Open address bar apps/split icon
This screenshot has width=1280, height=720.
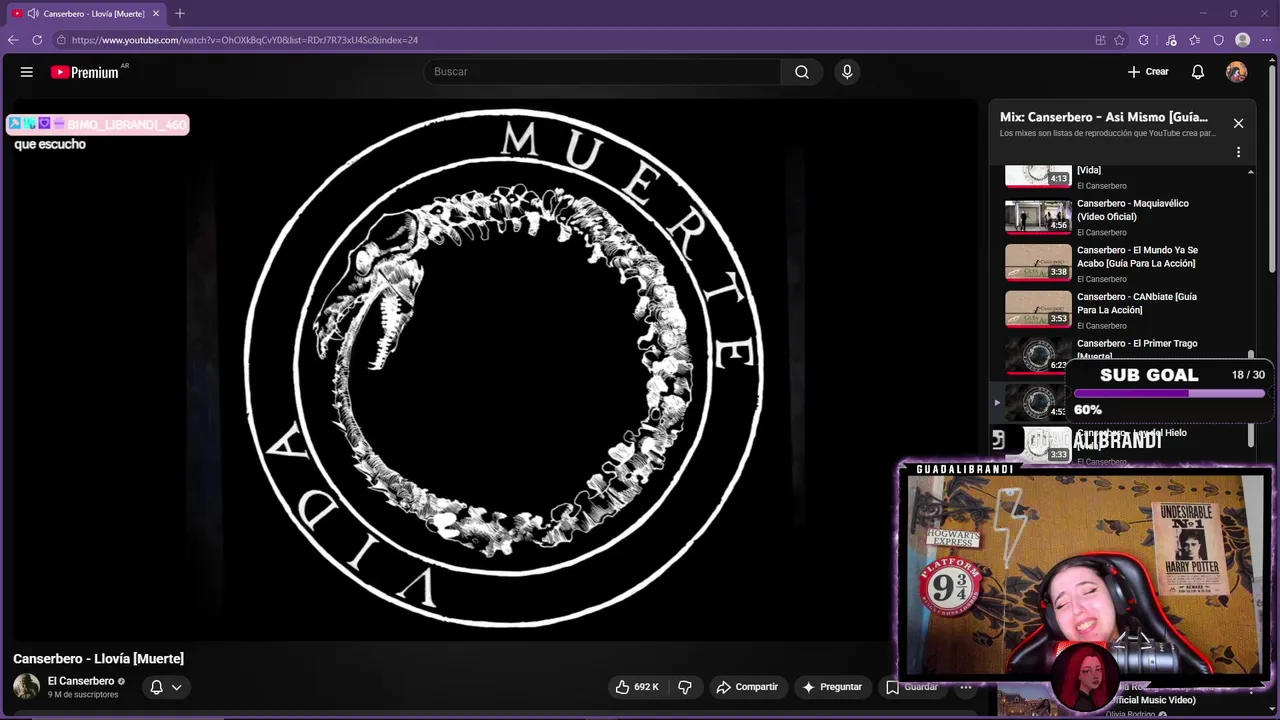1101,40
